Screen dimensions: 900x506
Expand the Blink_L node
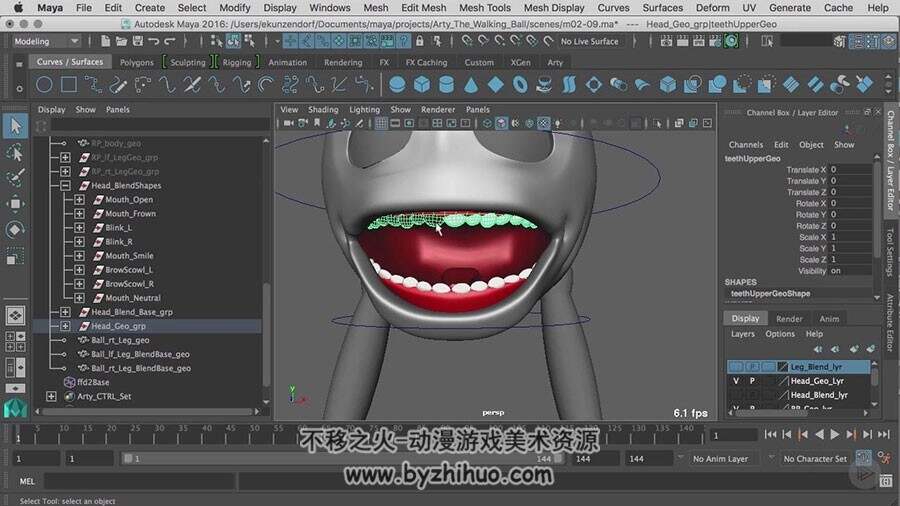[x=79, y=227]
